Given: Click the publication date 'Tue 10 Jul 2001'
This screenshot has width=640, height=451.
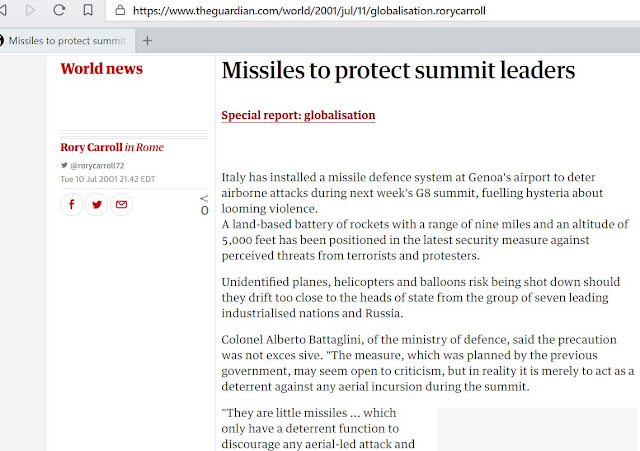Looking at the screenshot, I should point(91,179).
